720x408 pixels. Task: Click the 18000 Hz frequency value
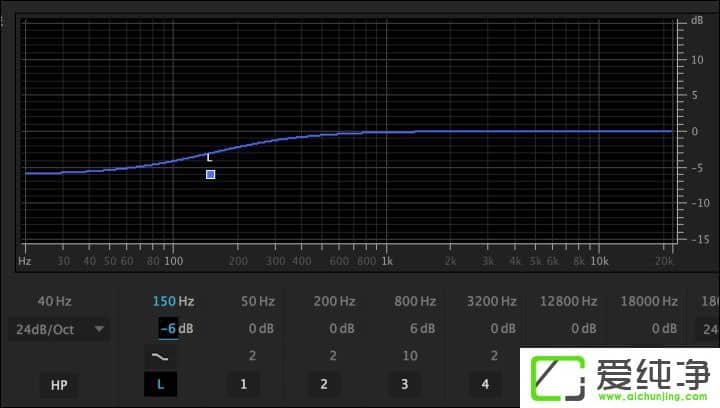pyautogui.click(x=649, y=301)
